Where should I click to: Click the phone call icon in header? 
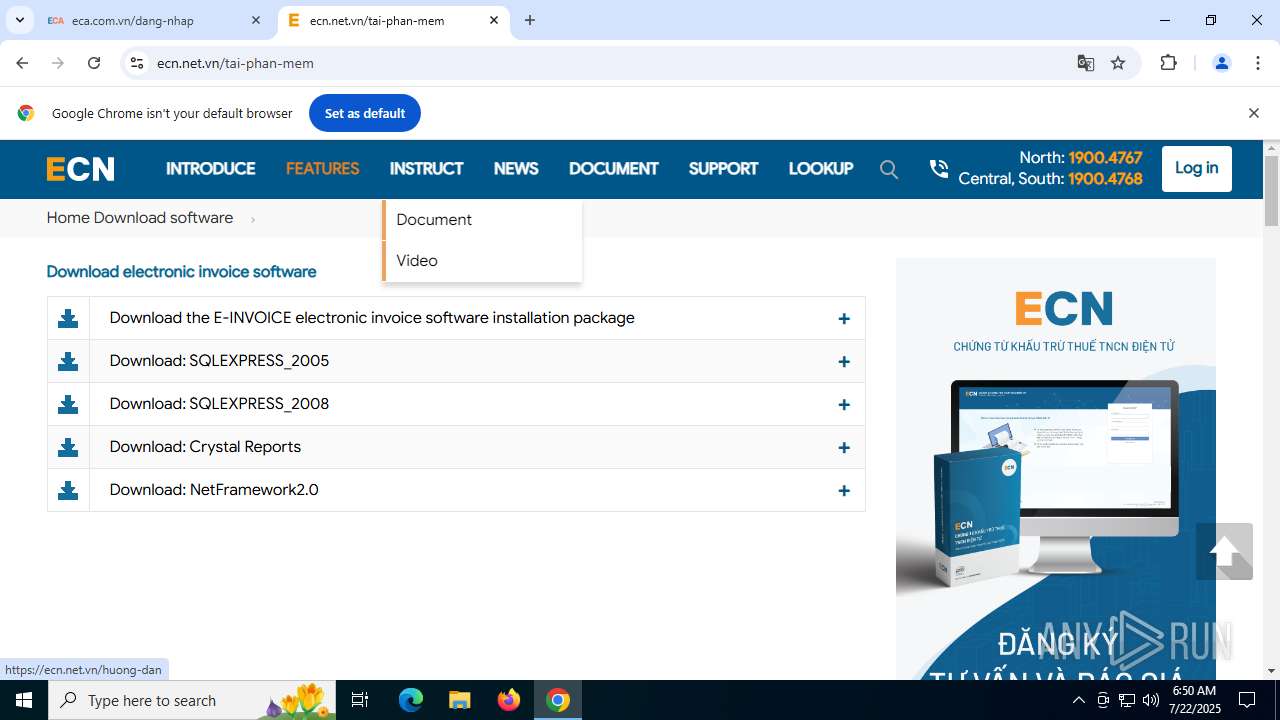pyautogui.click(x=938, y=169)
